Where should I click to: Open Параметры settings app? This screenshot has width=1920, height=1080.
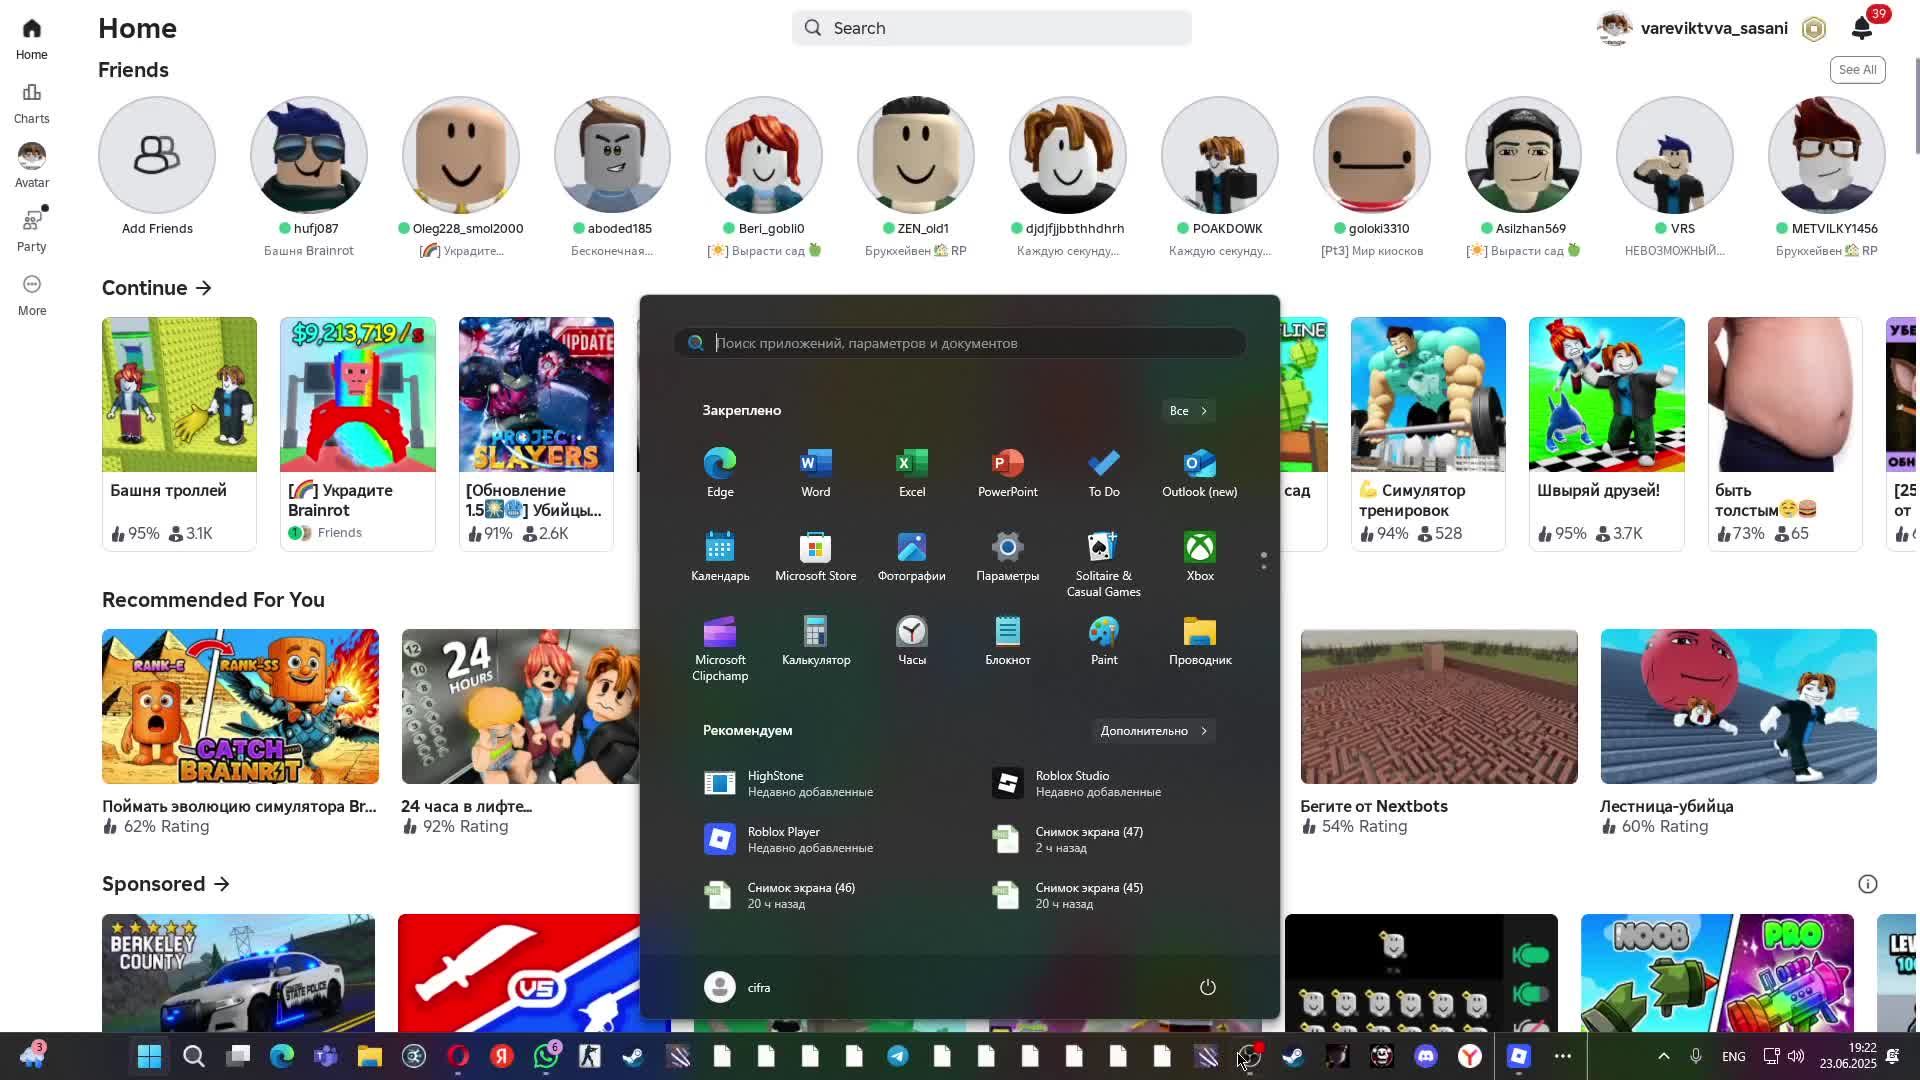(x=1008, y=556)
